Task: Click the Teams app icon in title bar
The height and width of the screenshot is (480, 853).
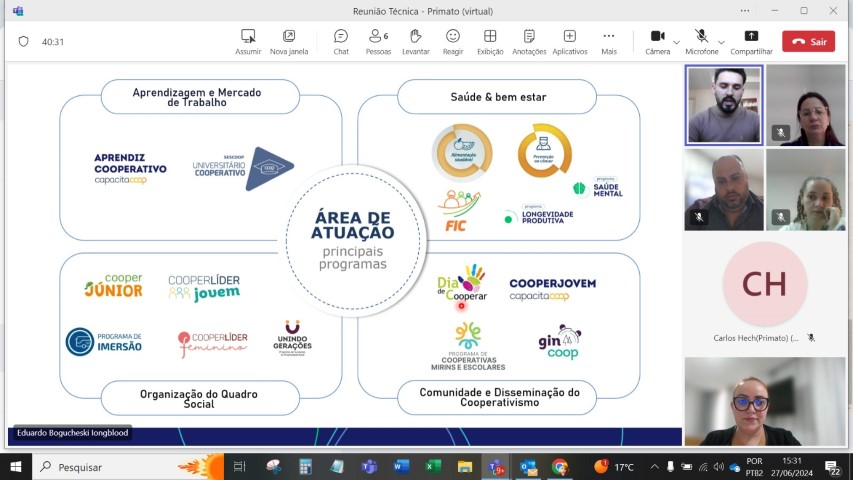Action: (x=18, y=11)
